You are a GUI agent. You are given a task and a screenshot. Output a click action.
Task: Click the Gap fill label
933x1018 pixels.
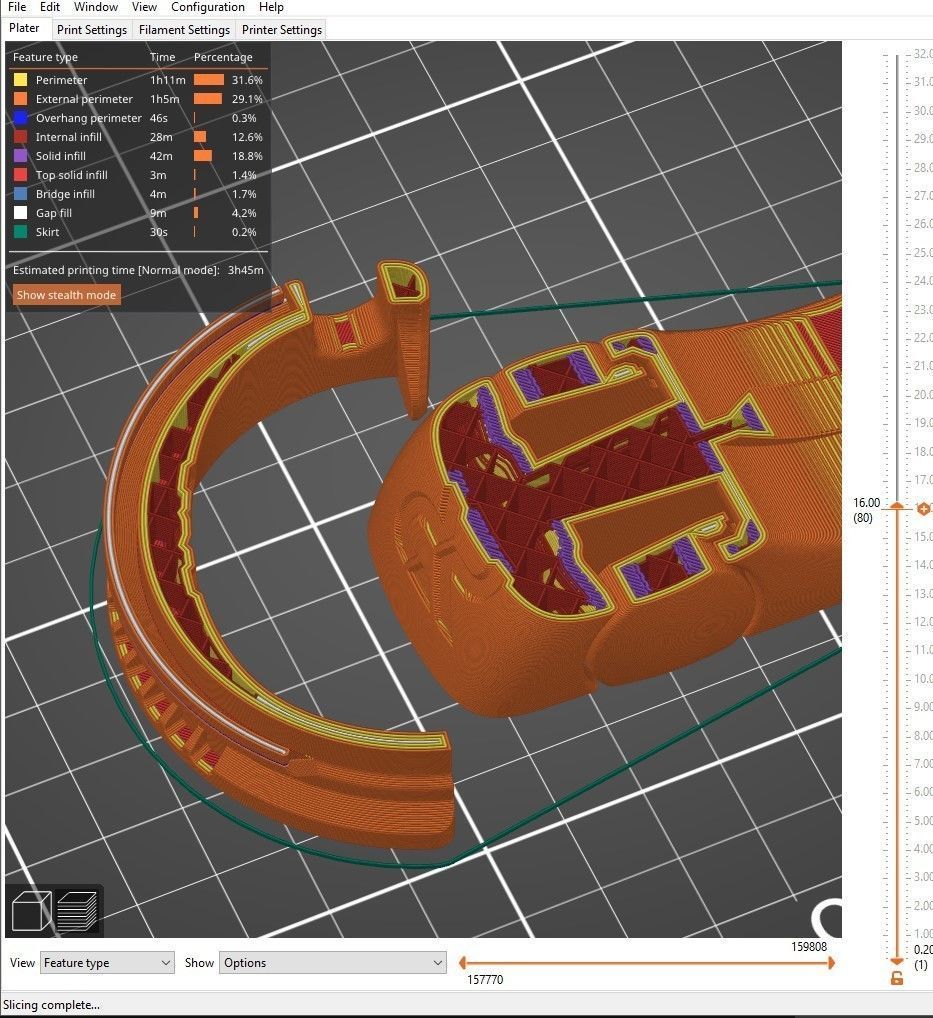pos(54,213)
